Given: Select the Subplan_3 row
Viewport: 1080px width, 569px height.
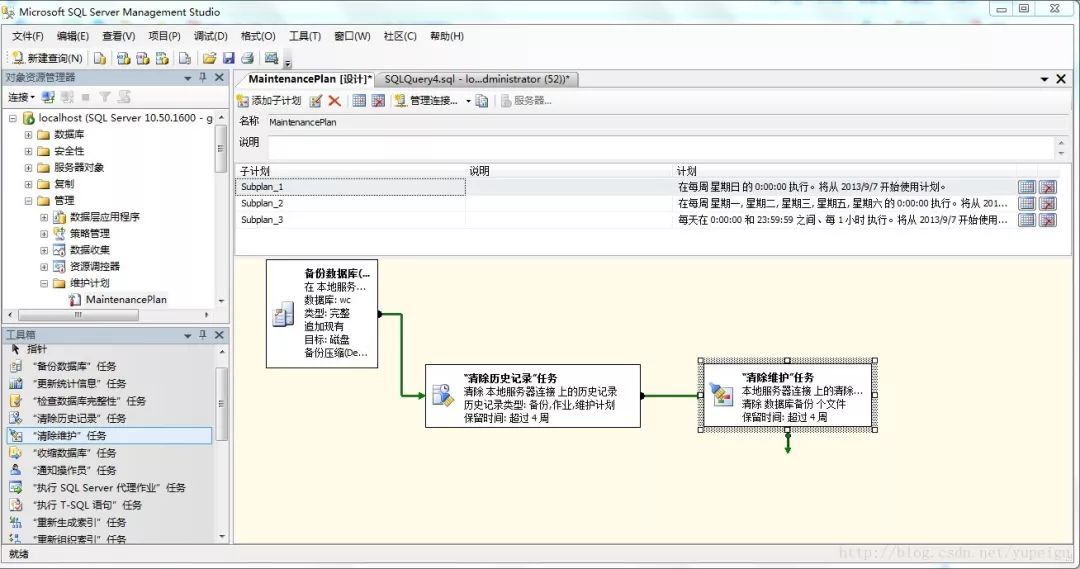Looking at the screenshot, I should (x=262, y=220).
